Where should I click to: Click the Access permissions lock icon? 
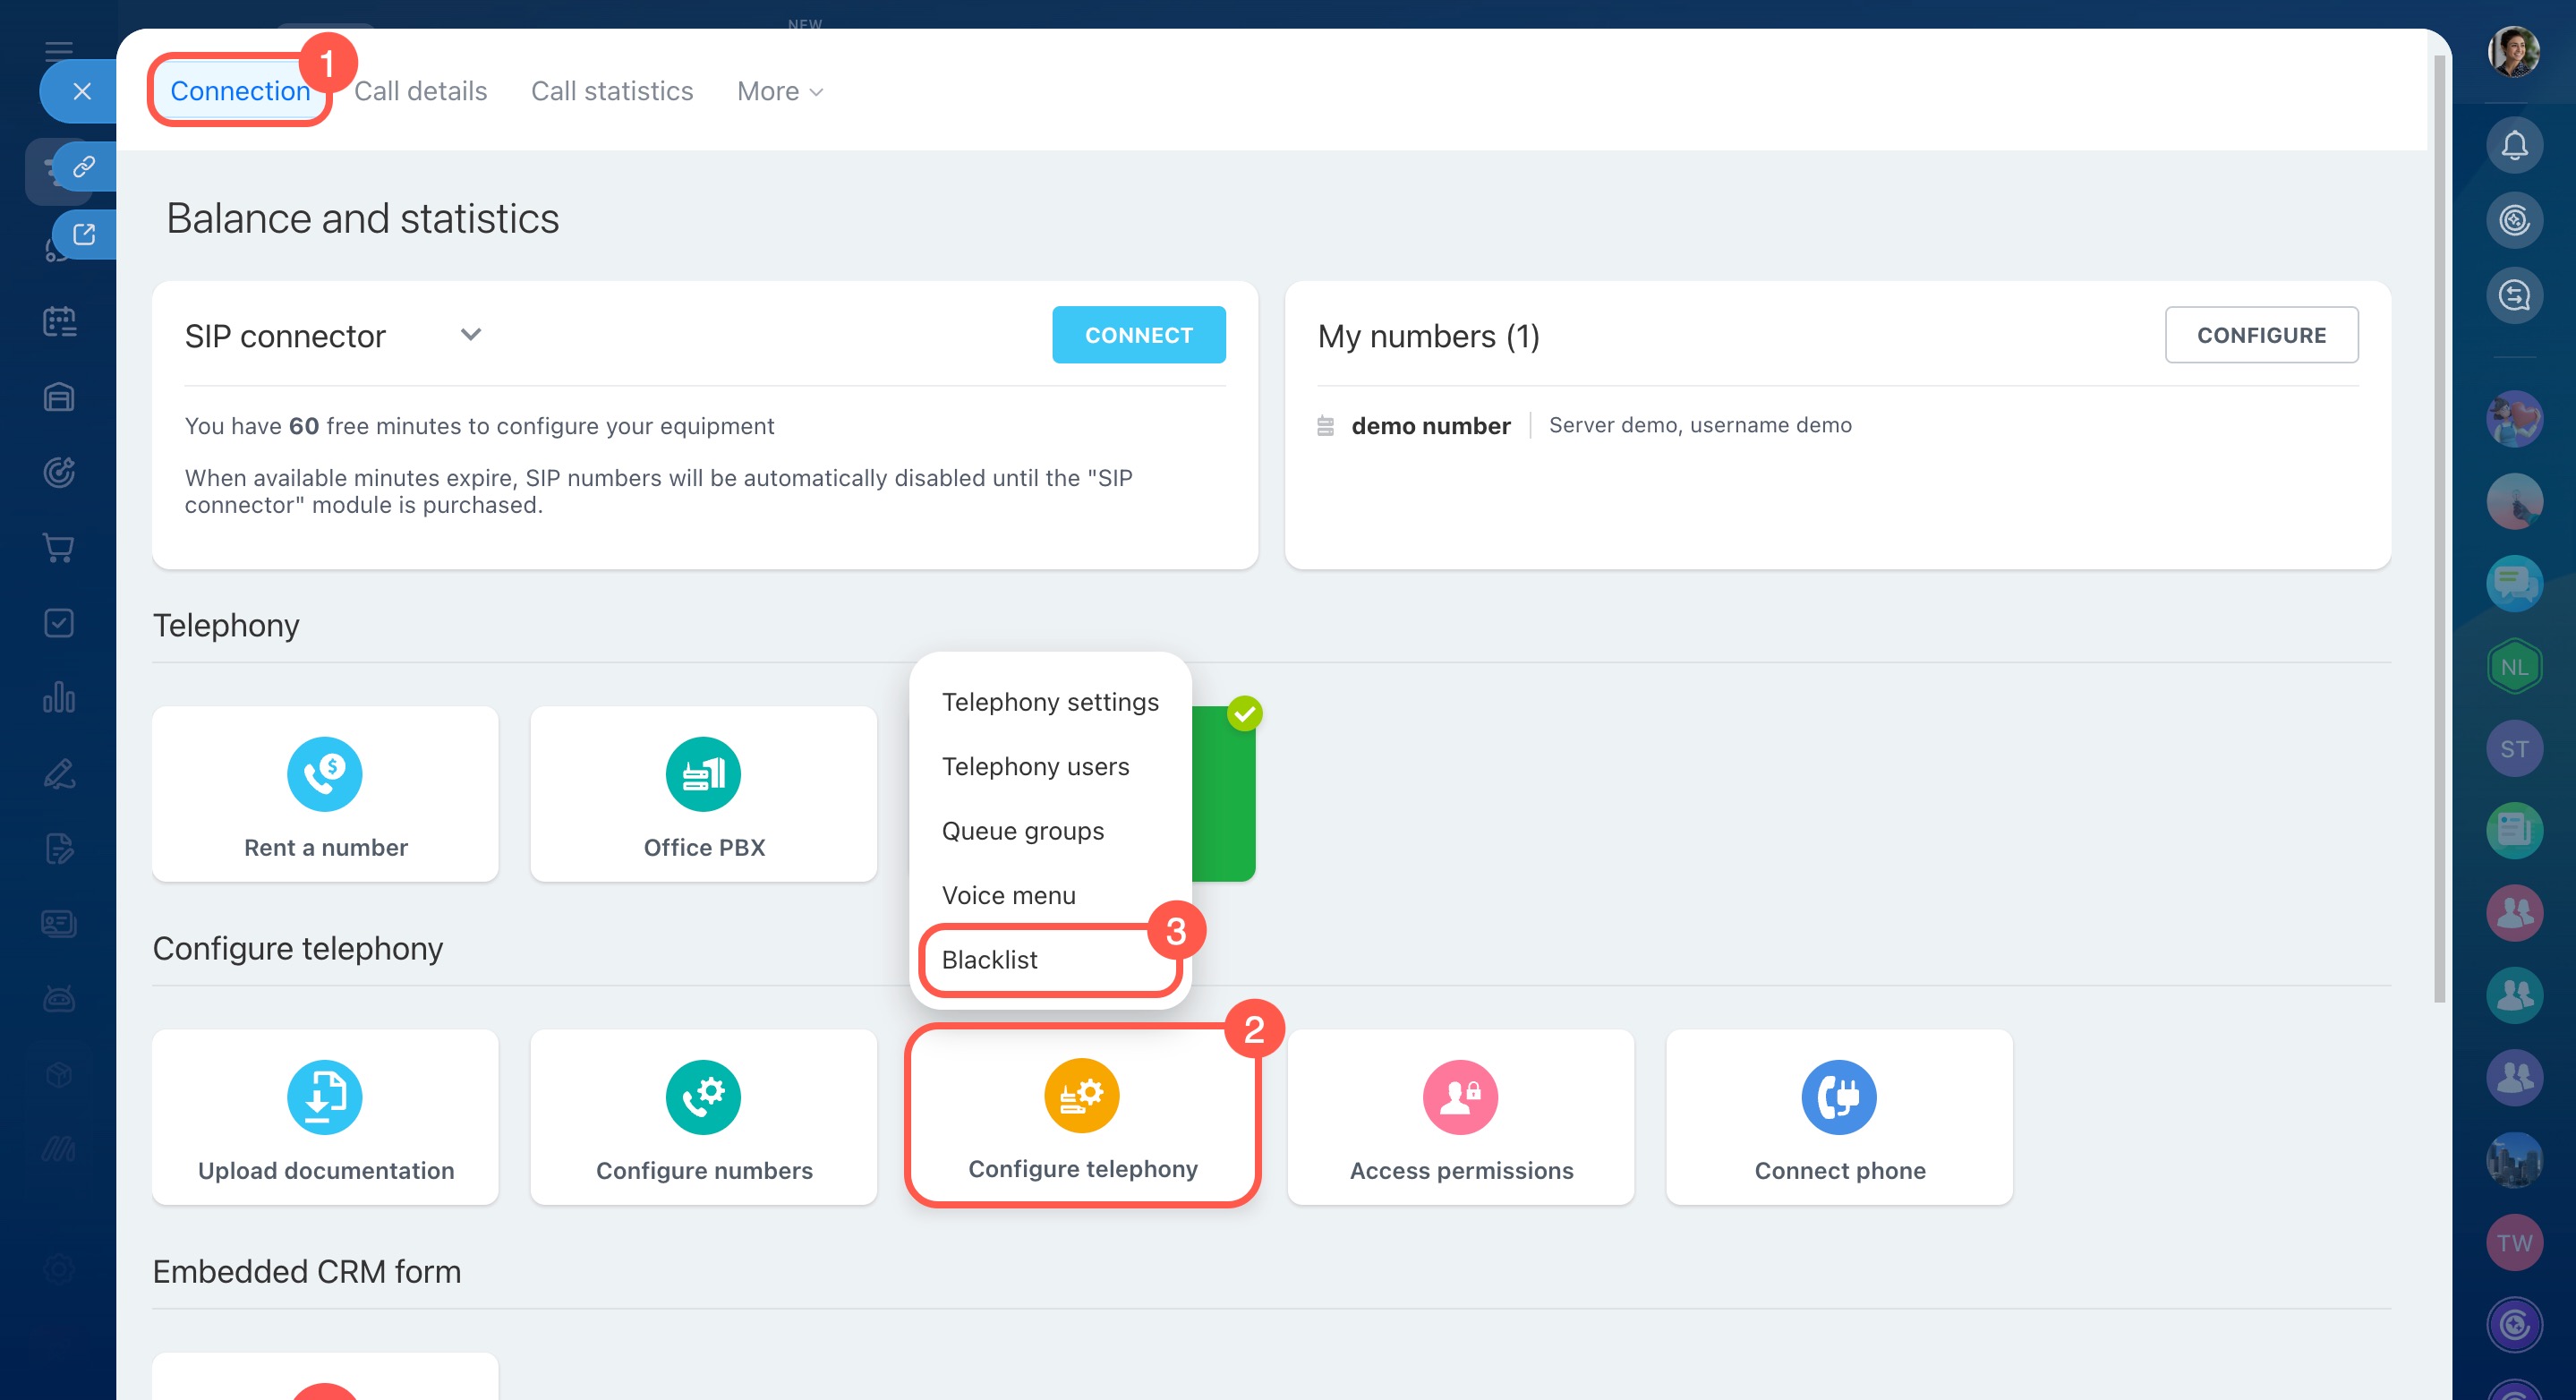[1460, 1097]
